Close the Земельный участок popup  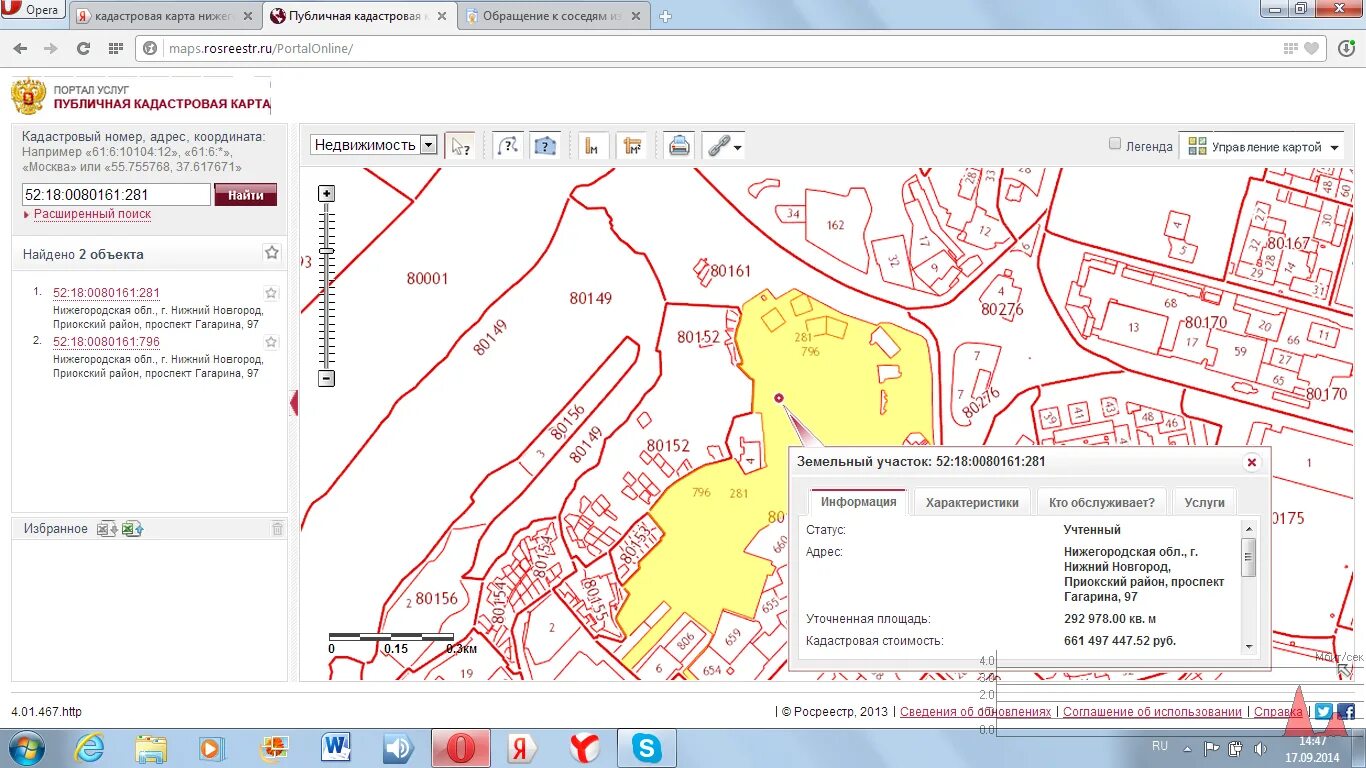click(x=1251, y=462)
